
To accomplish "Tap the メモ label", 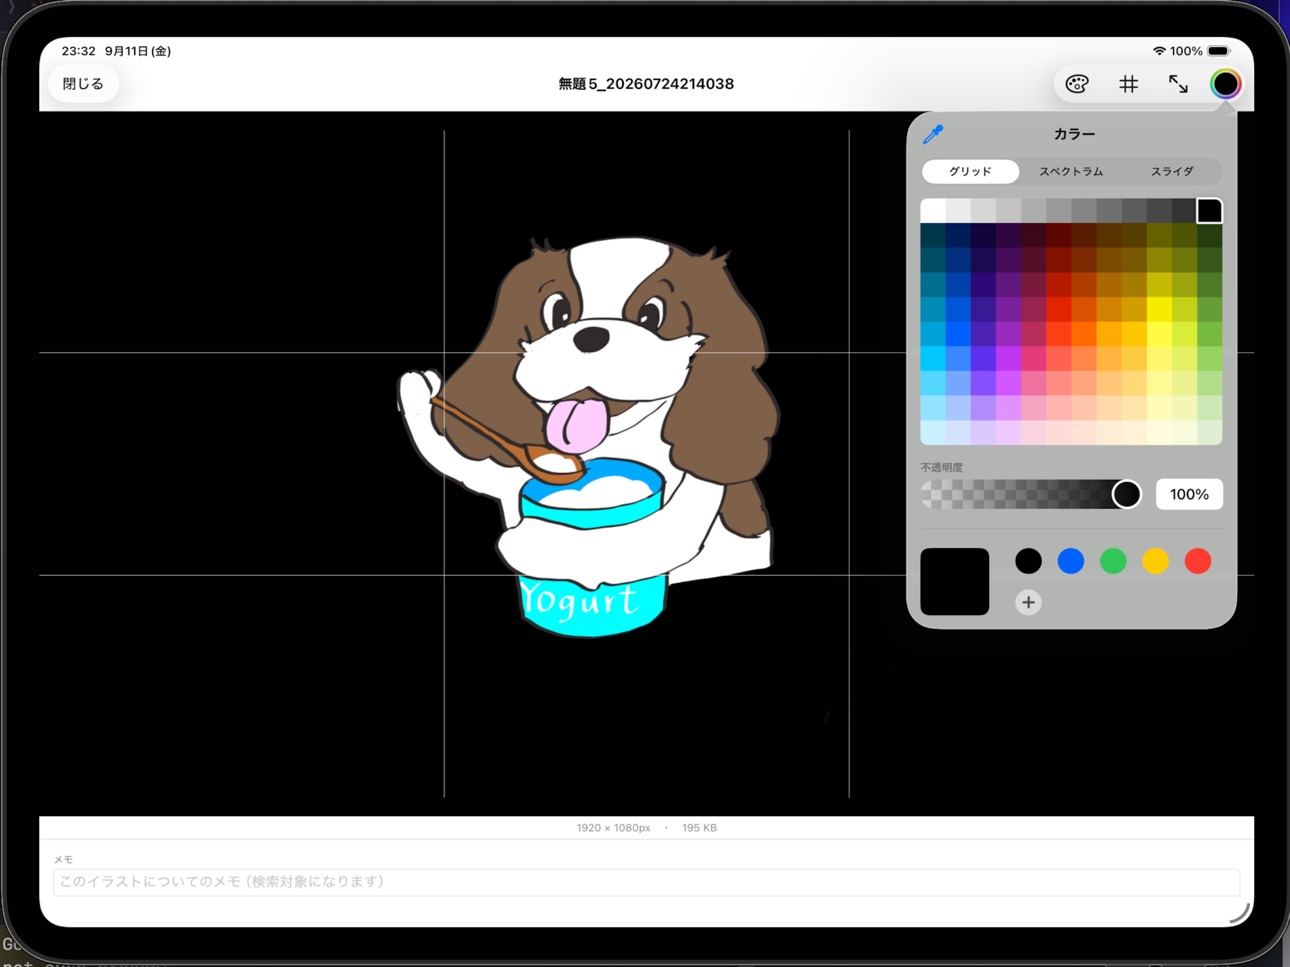I will pyautogui.click(x=63, y=859).
